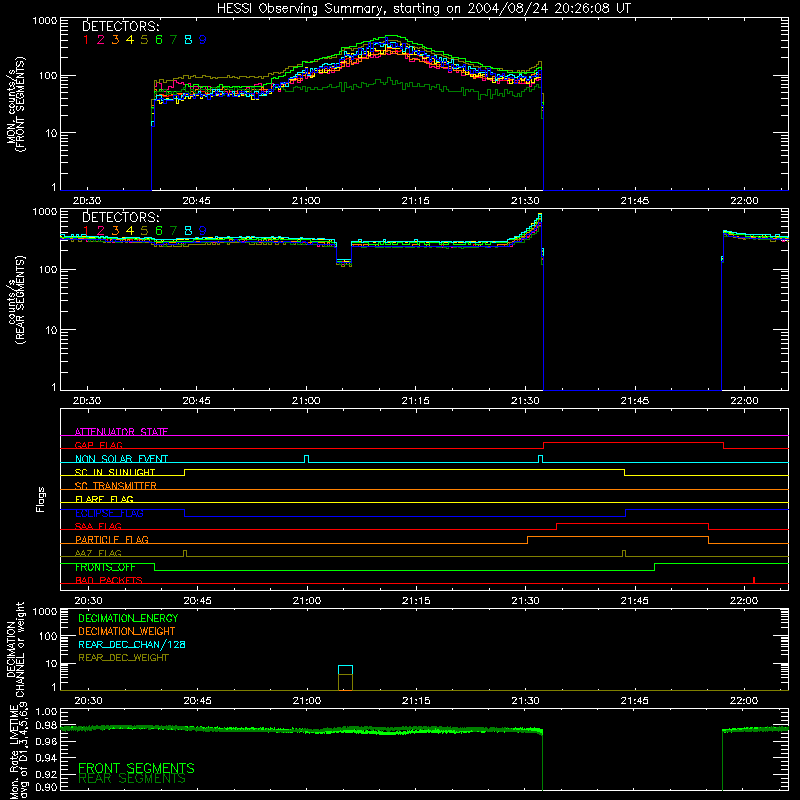Click the 20:30 tick label under the decimation plot

pyautogui.click(x=88, y=701)
